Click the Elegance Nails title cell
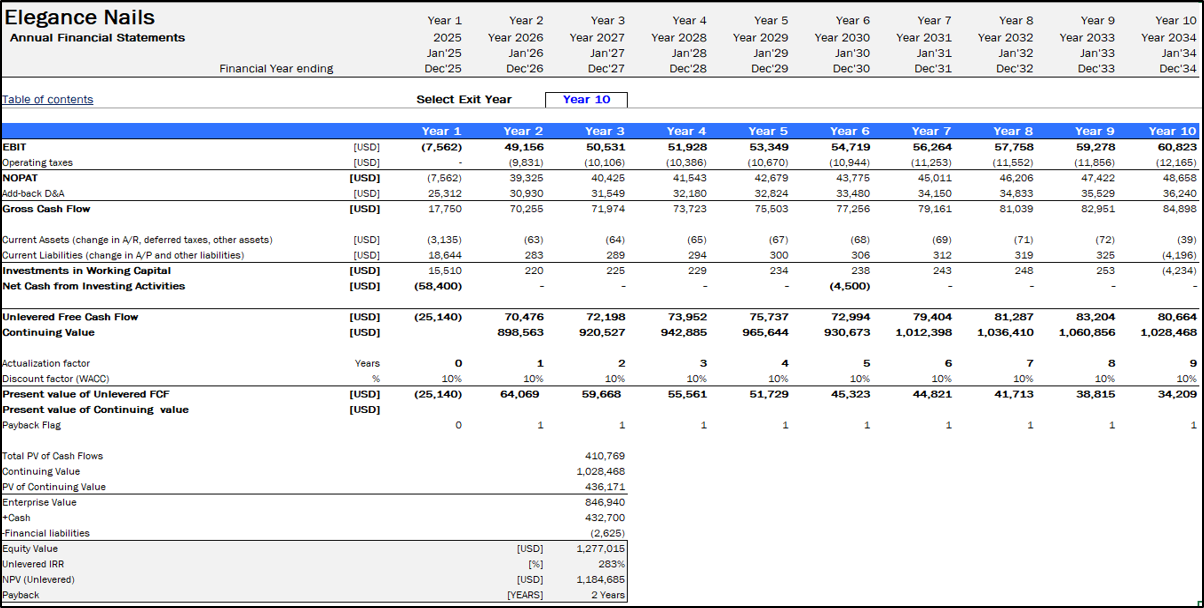 coord(80,18)
